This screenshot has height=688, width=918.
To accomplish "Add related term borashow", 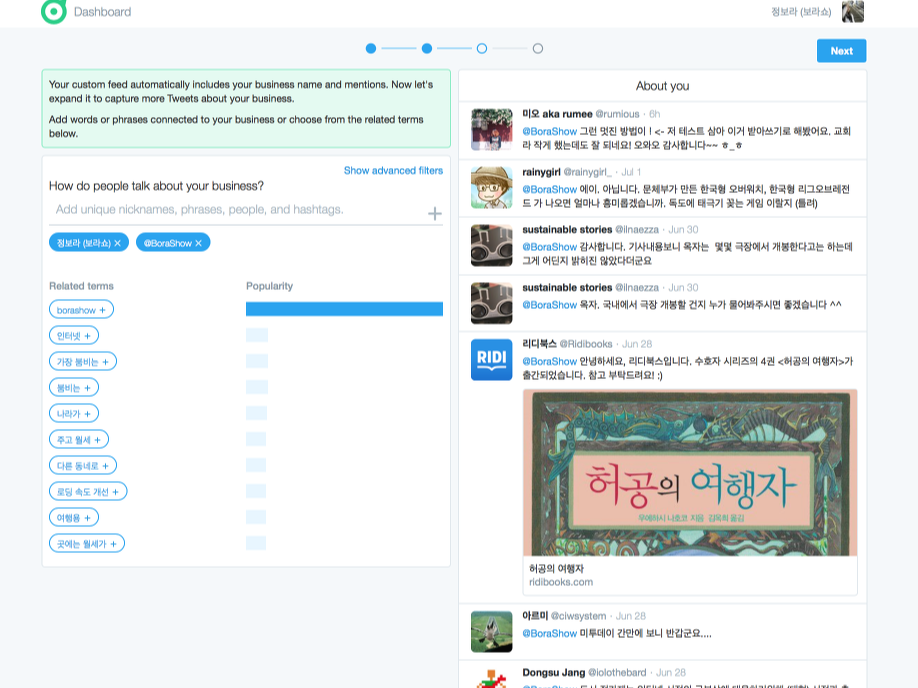I will pos(81,310).
